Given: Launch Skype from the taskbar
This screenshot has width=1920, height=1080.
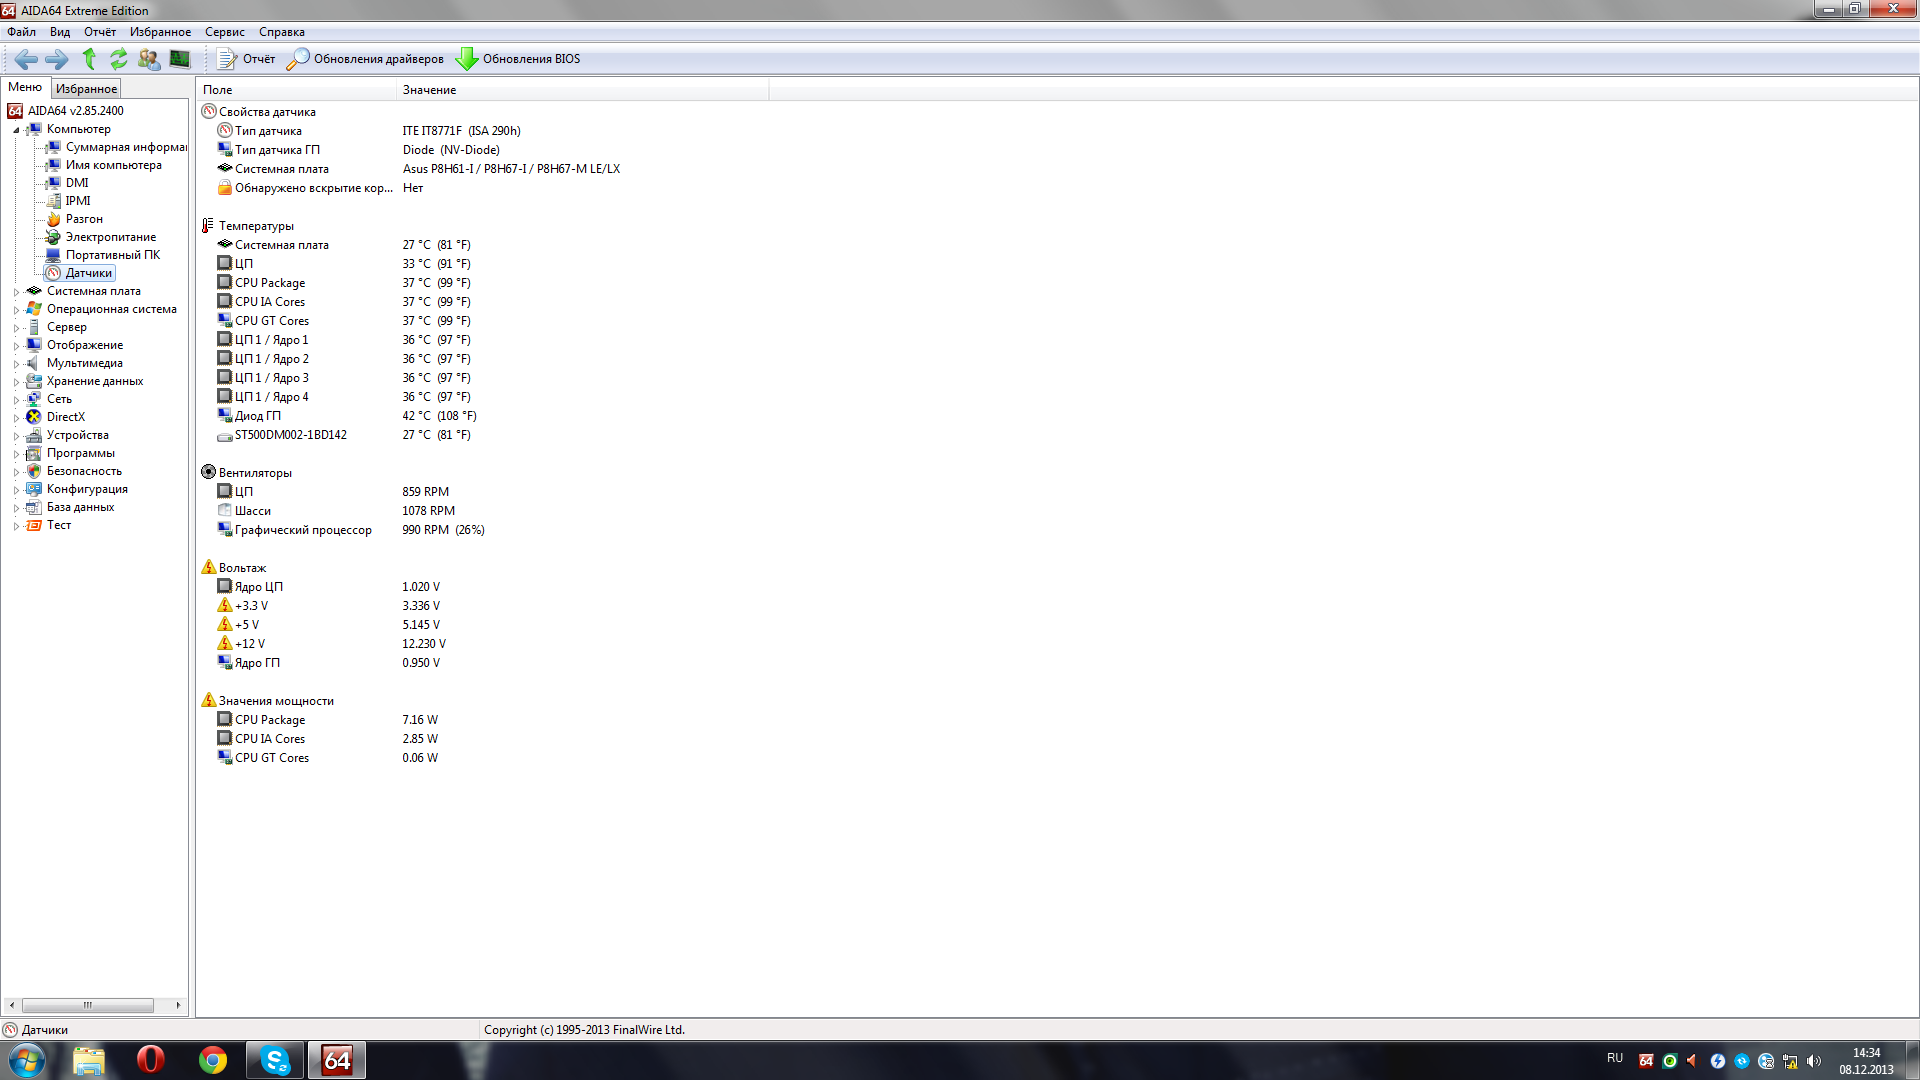Looking at the screenshot, I should point(275,1060).
